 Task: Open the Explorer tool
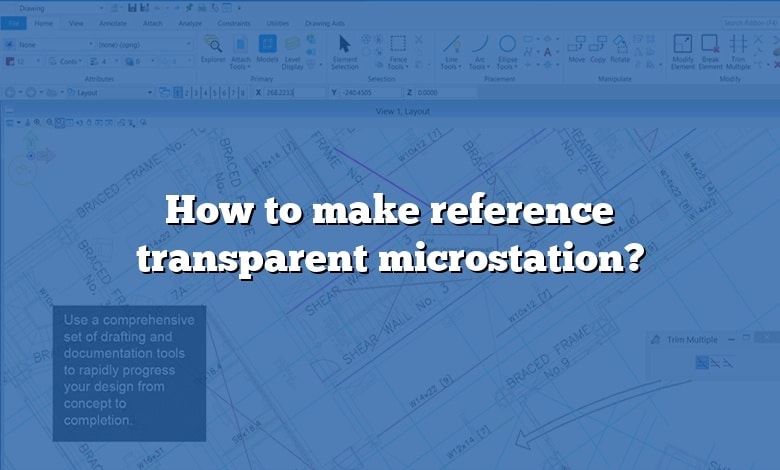point(213,49)
